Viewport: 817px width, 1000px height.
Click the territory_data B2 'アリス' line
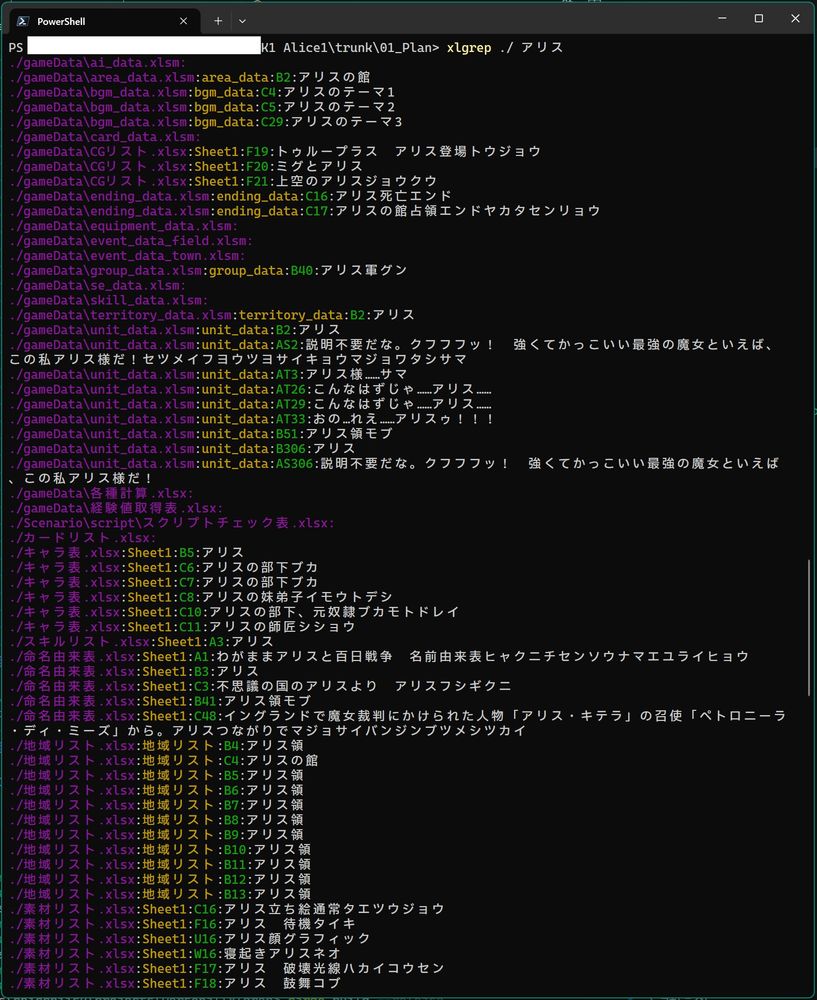pos(212,314)
